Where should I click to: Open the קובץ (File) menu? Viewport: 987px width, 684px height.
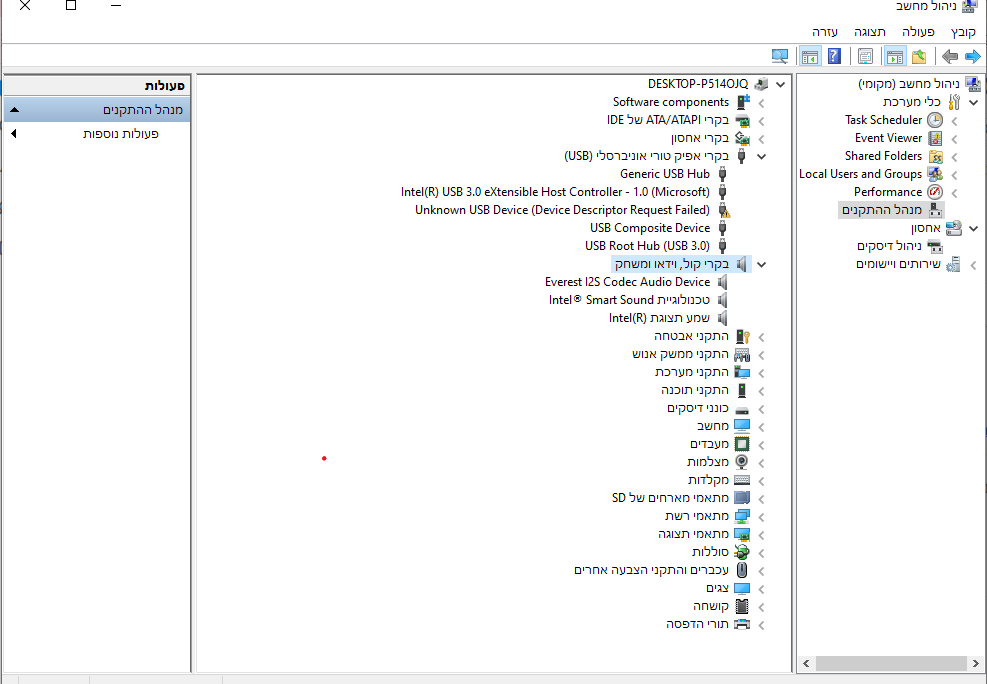(x=962, y=32)
